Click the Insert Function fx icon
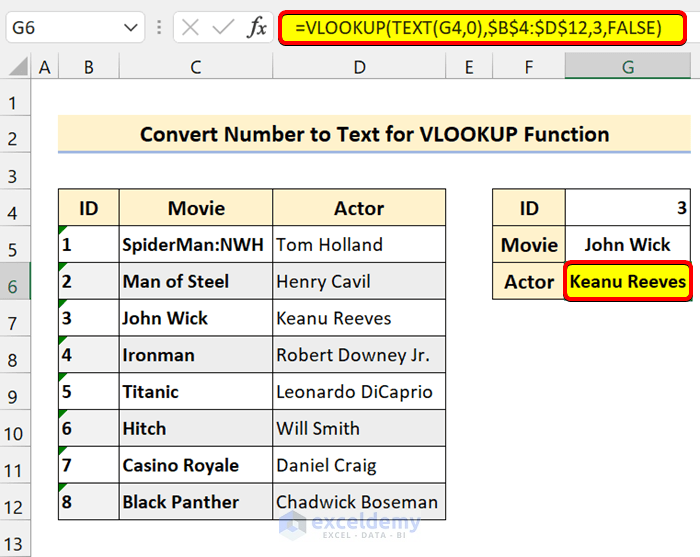This screenshot has height=557, width=700. [257, 27]
